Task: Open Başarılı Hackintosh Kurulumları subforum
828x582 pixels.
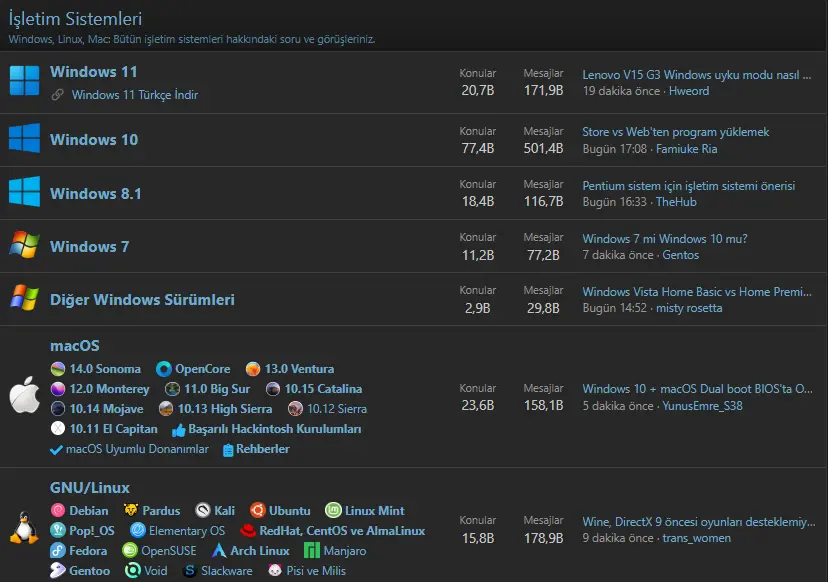Action: click(275, 429)
